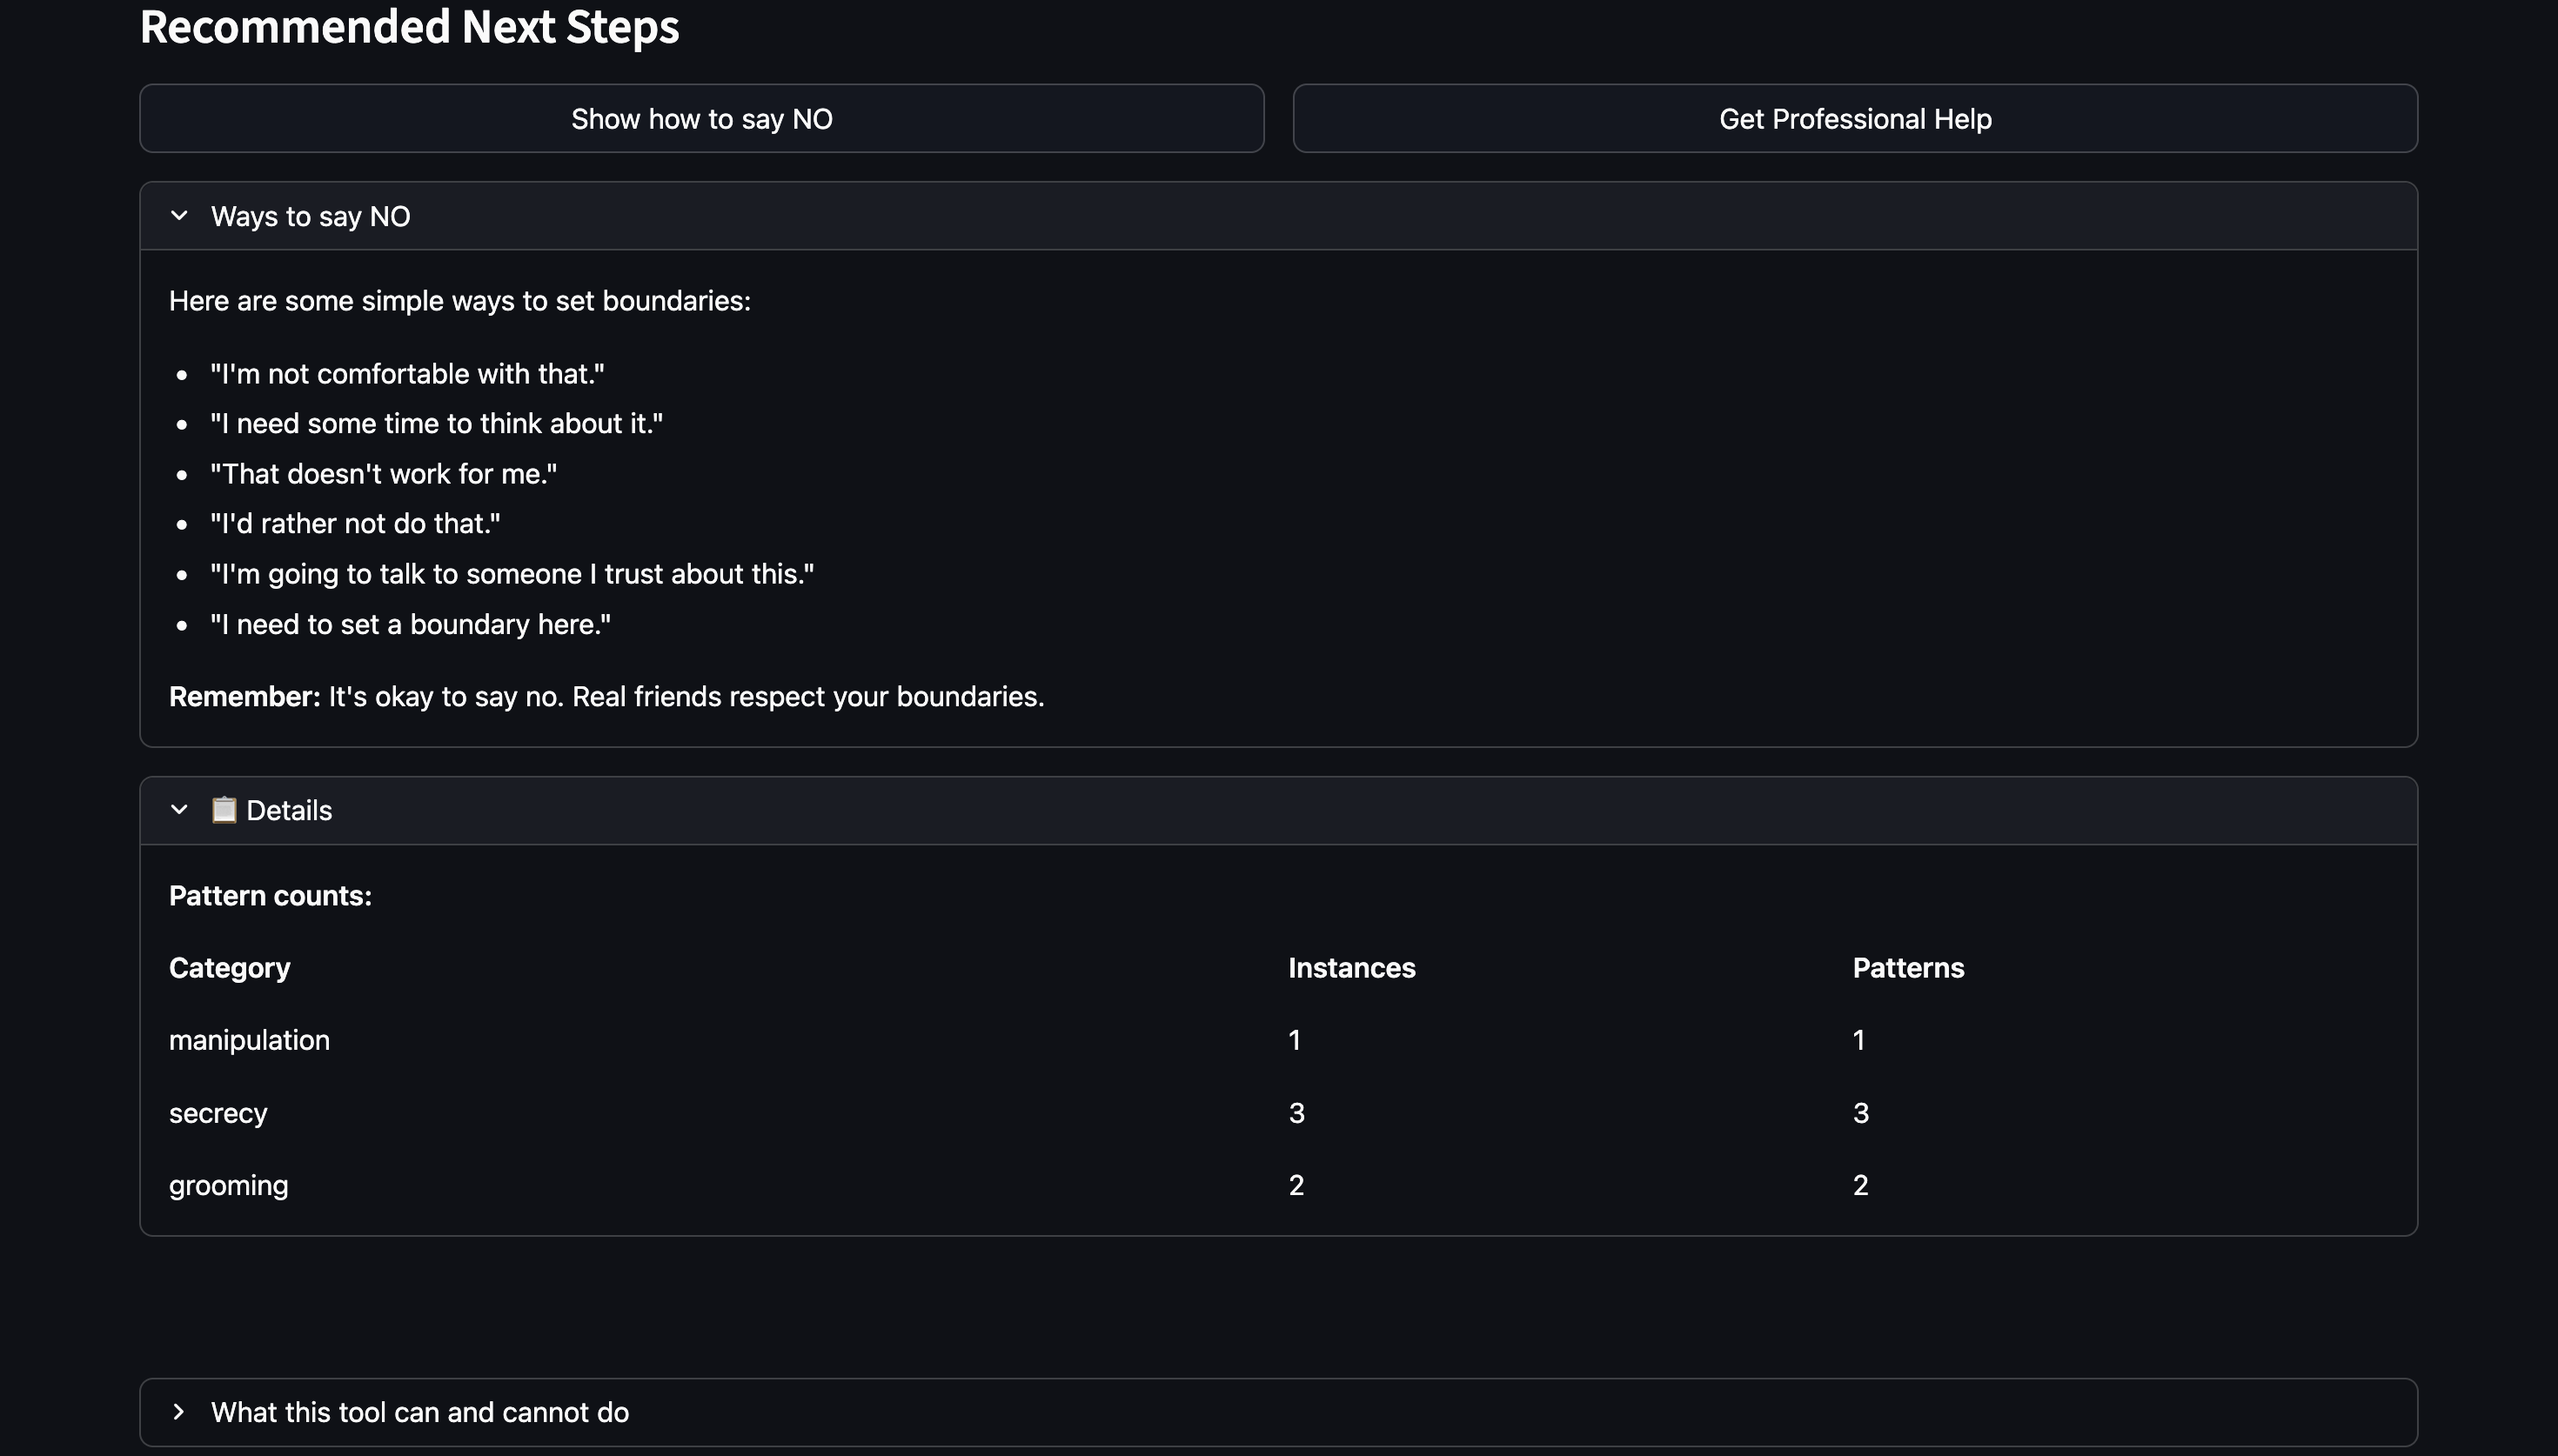Click the Patterns column header
Viewport: 2558px width, 1456px height.
tap(1907, 968)
